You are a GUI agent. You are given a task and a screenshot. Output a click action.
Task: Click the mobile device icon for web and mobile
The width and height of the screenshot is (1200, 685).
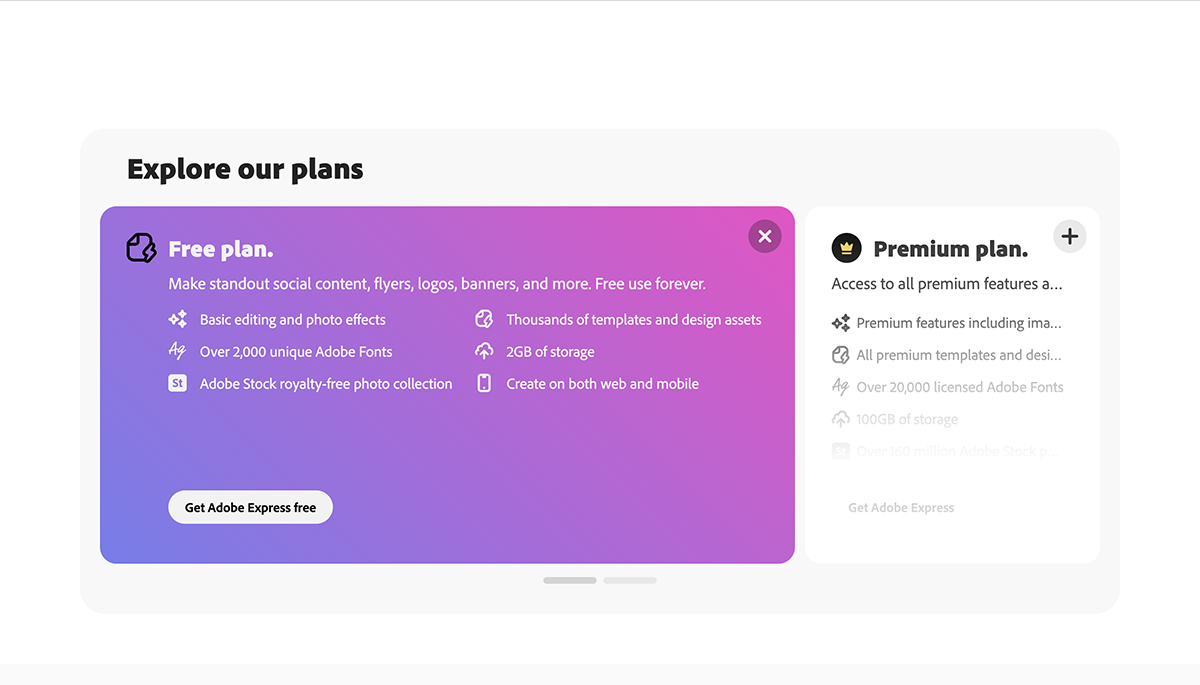pyautogui.click(x=484, y=383)
